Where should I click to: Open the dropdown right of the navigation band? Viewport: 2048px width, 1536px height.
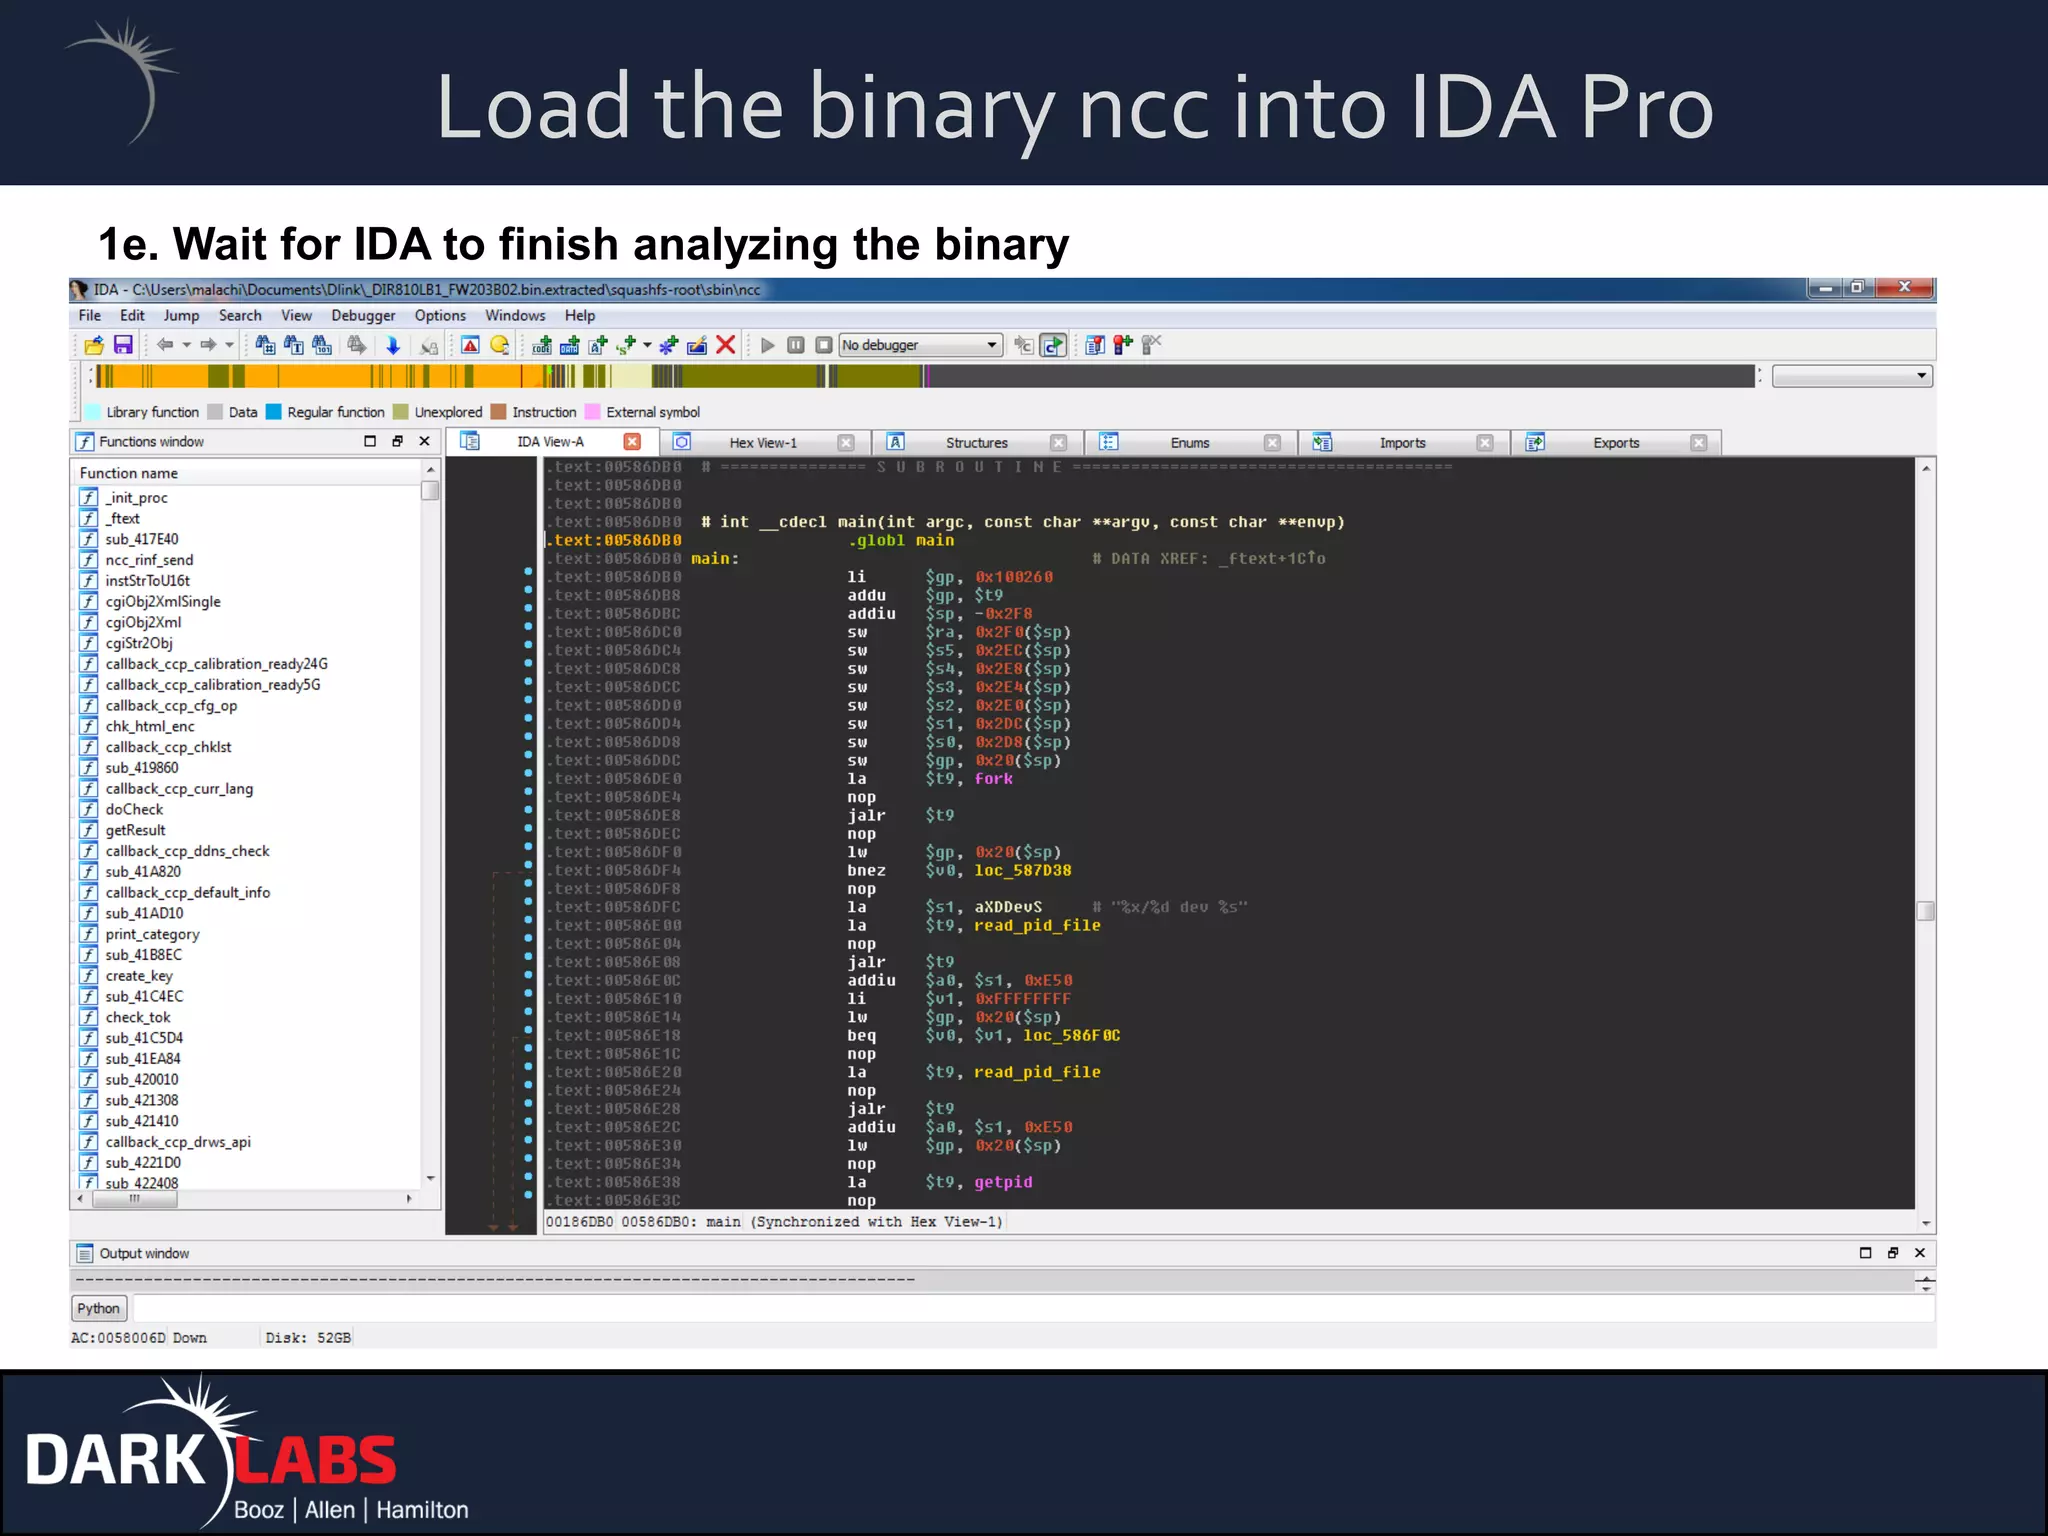[1852, 376]
